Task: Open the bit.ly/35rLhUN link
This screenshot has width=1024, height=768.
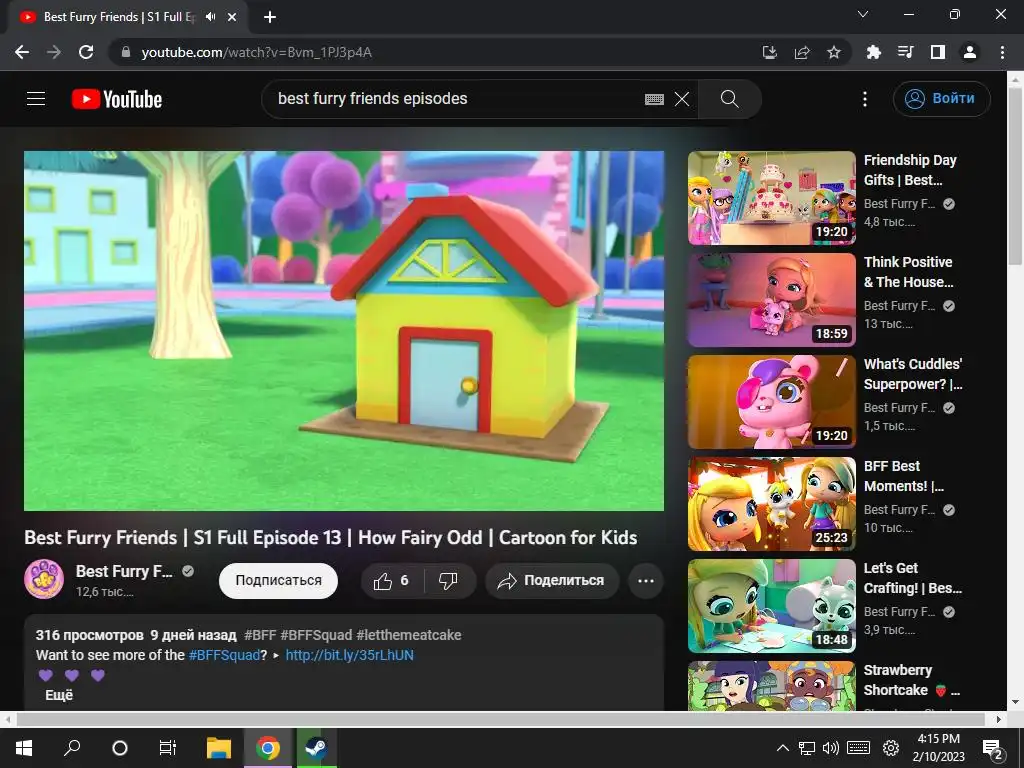Action: [x=349, y=655]
